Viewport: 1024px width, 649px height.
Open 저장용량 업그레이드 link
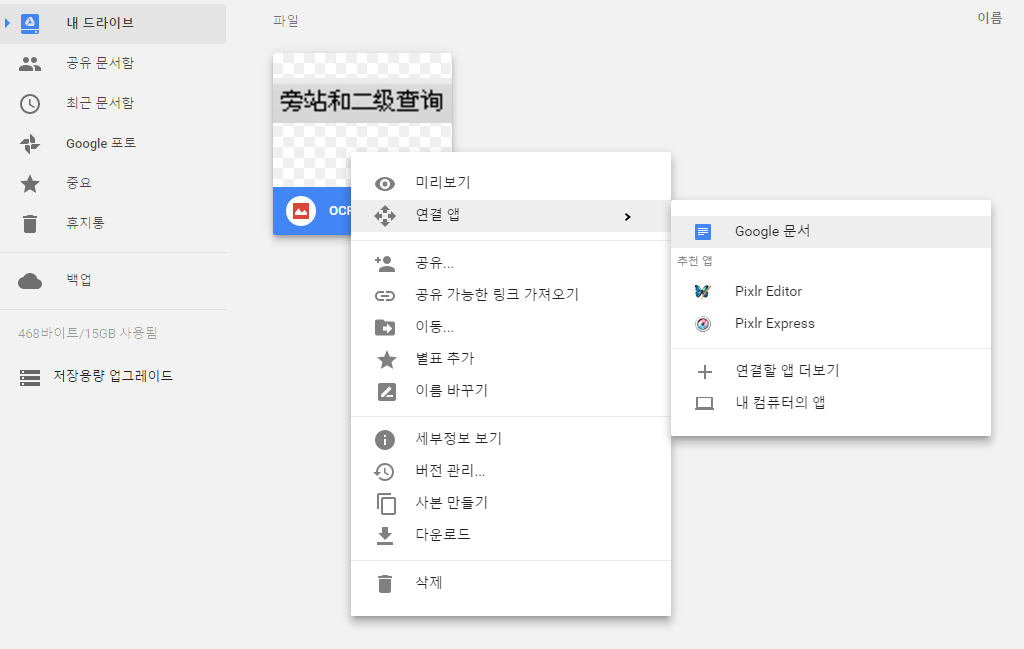click(x=113, y=376)
